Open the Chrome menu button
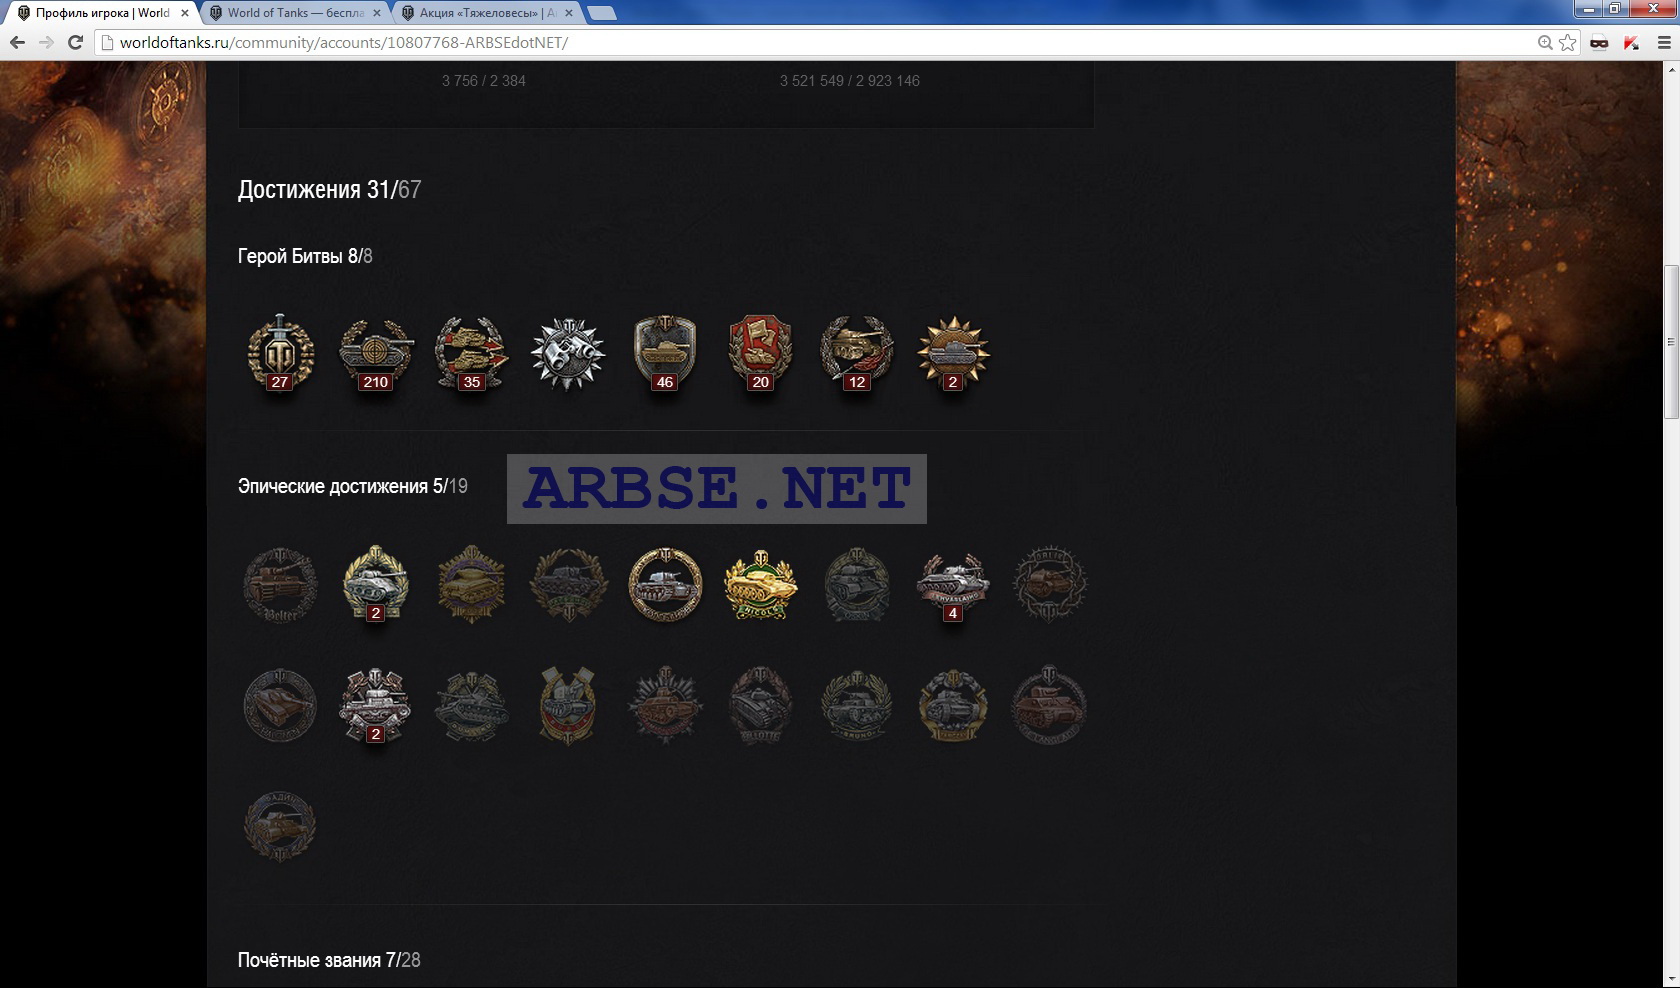The width and height of the screenshot is (1680, 988). 1664,42
